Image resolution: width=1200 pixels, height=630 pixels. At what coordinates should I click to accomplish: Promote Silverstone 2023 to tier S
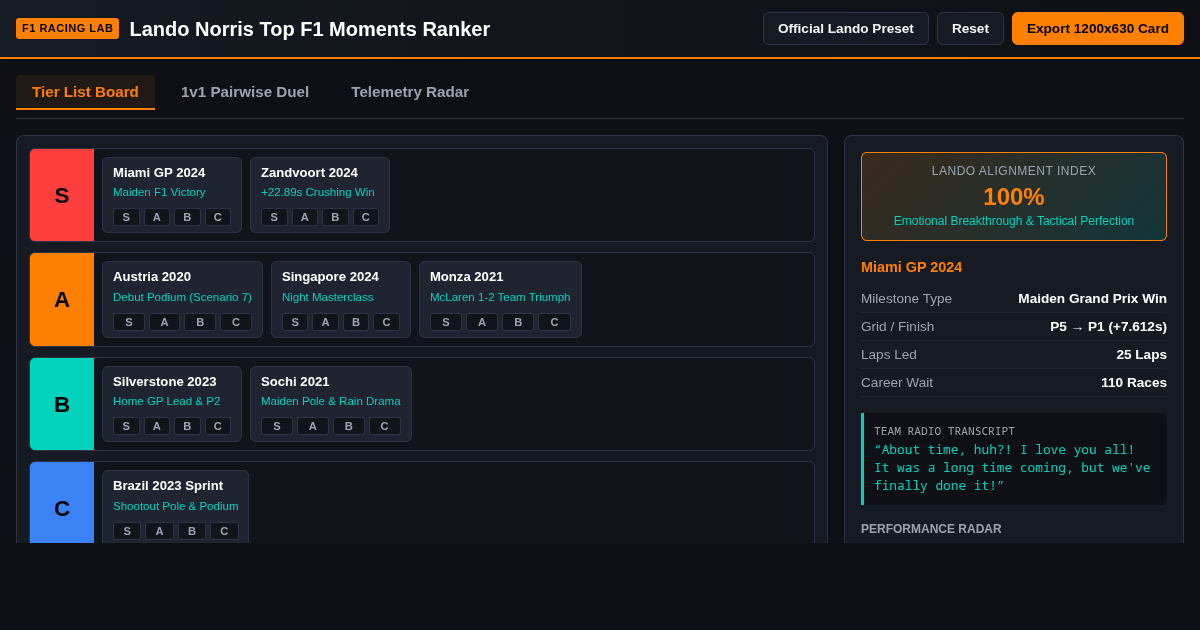point(126,426)
